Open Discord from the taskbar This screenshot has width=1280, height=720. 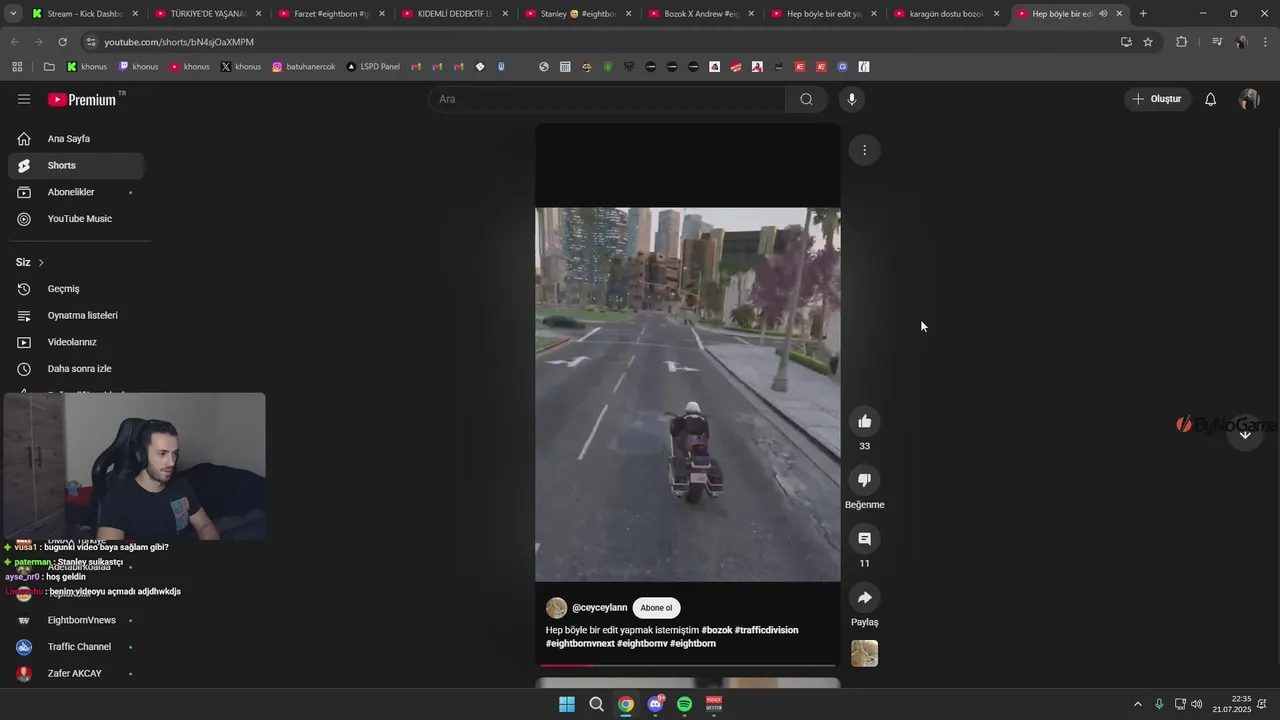tap(655, 704)
